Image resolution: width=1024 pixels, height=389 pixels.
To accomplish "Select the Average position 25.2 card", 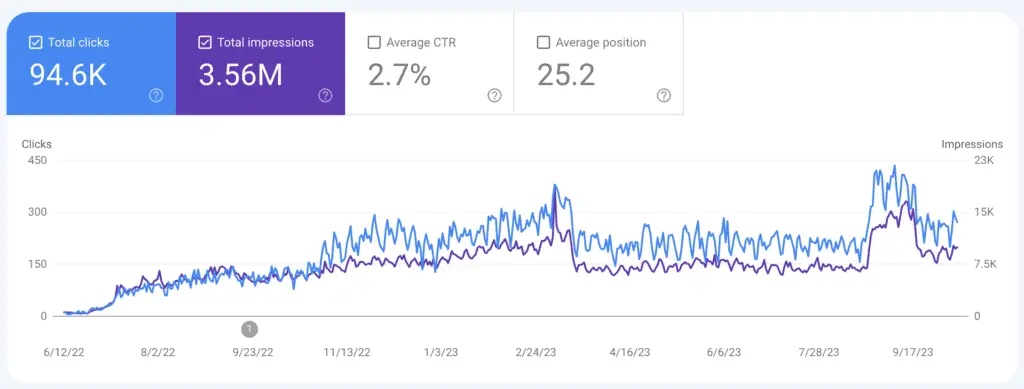I will pyautogui.click(x=599, y=63).
